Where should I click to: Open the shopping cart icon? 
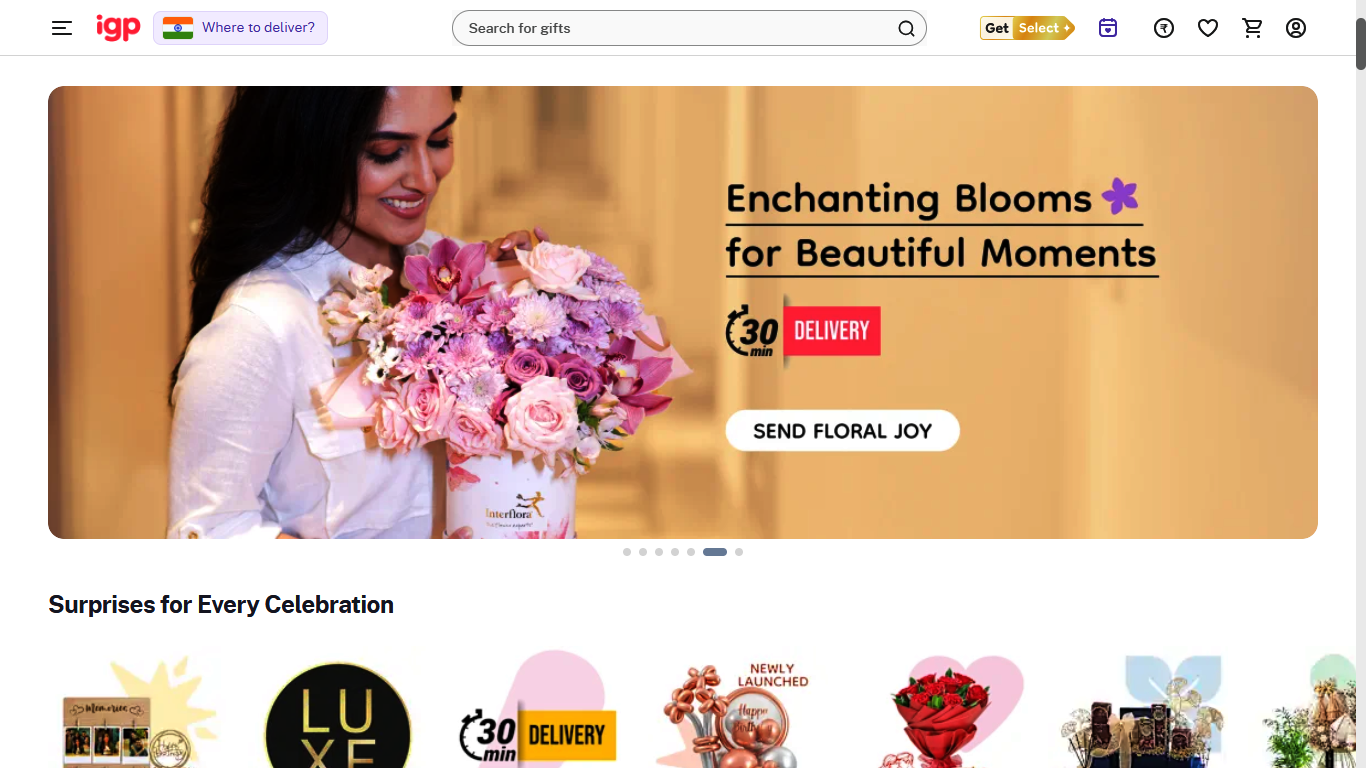click(x=1252, y=28)
